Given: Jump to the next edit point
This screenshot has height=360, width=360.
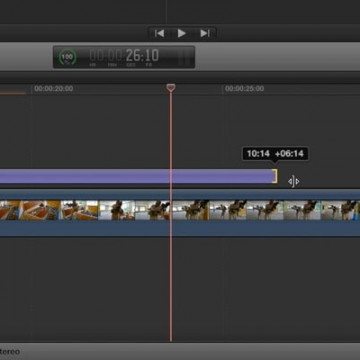Looking at the screenshot, I should (204, 33).
